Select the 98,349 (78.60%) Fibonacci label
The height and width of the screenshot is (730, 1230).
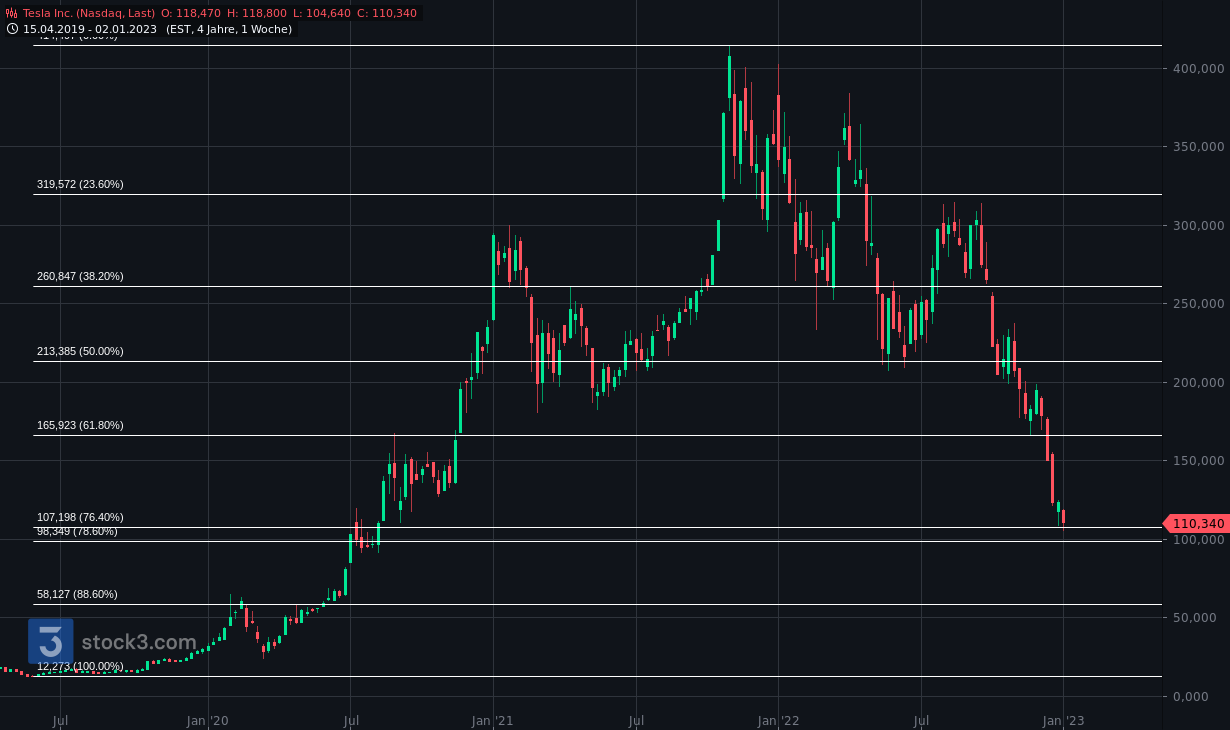click(77, 531)
